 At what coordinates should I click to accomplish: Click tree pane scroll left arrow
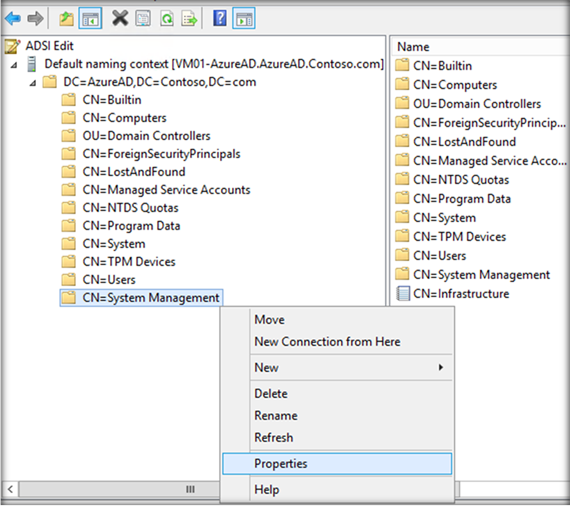click(x=10, y=489)
